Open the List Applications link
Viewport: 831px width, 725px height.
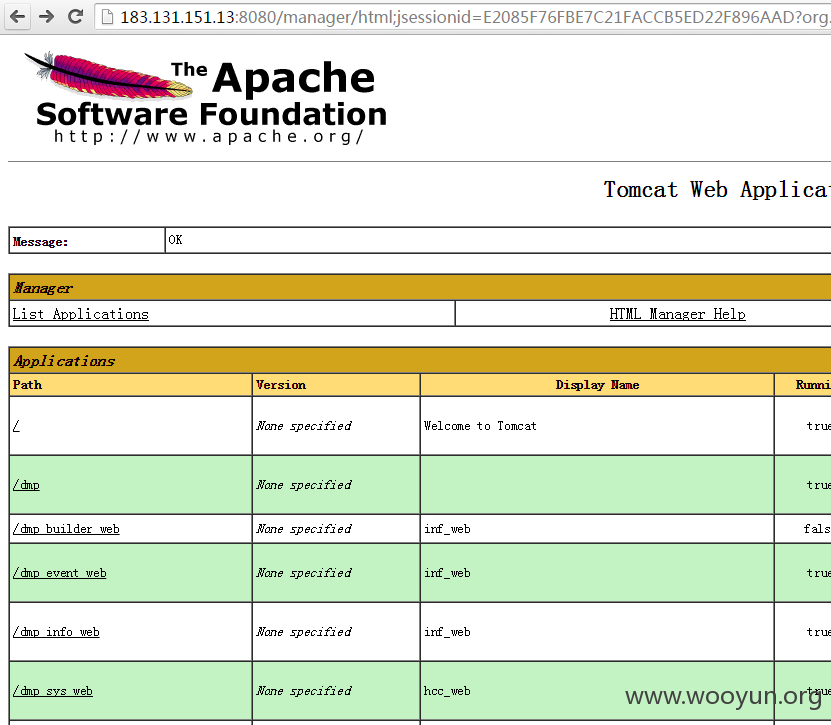point(81,314)
